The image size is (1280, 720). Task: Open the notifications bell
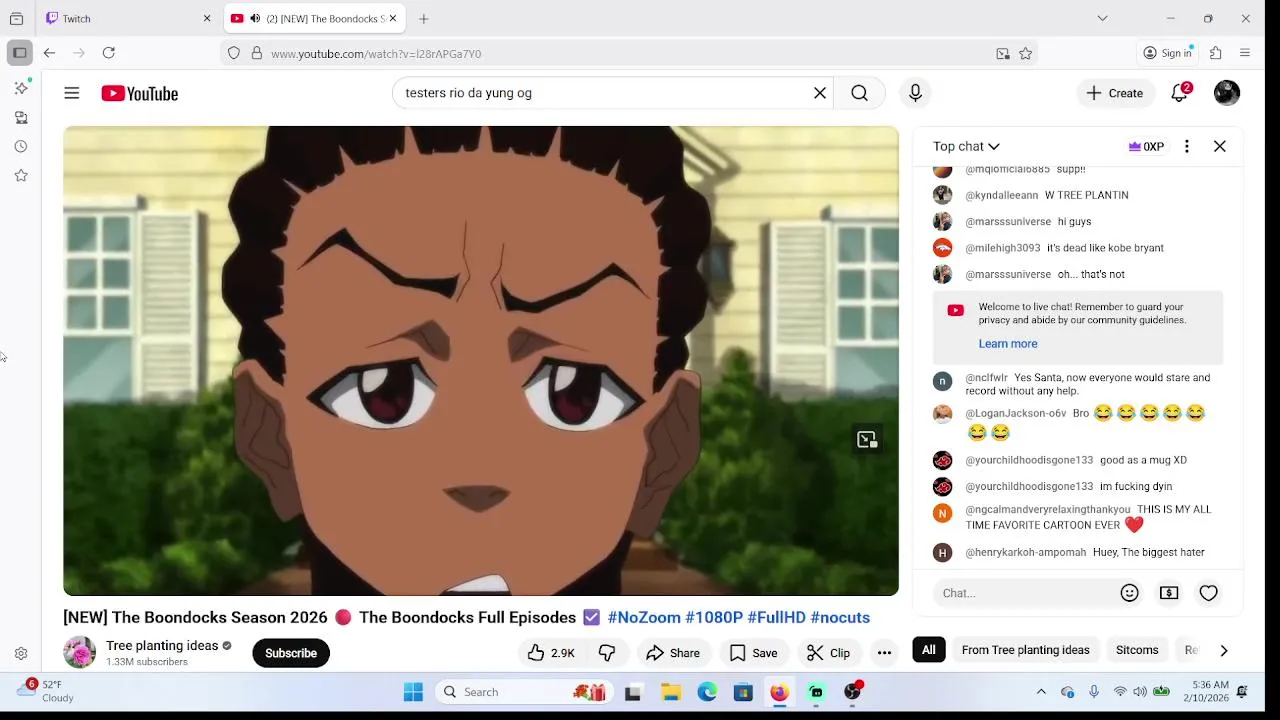pos(1180,93)
